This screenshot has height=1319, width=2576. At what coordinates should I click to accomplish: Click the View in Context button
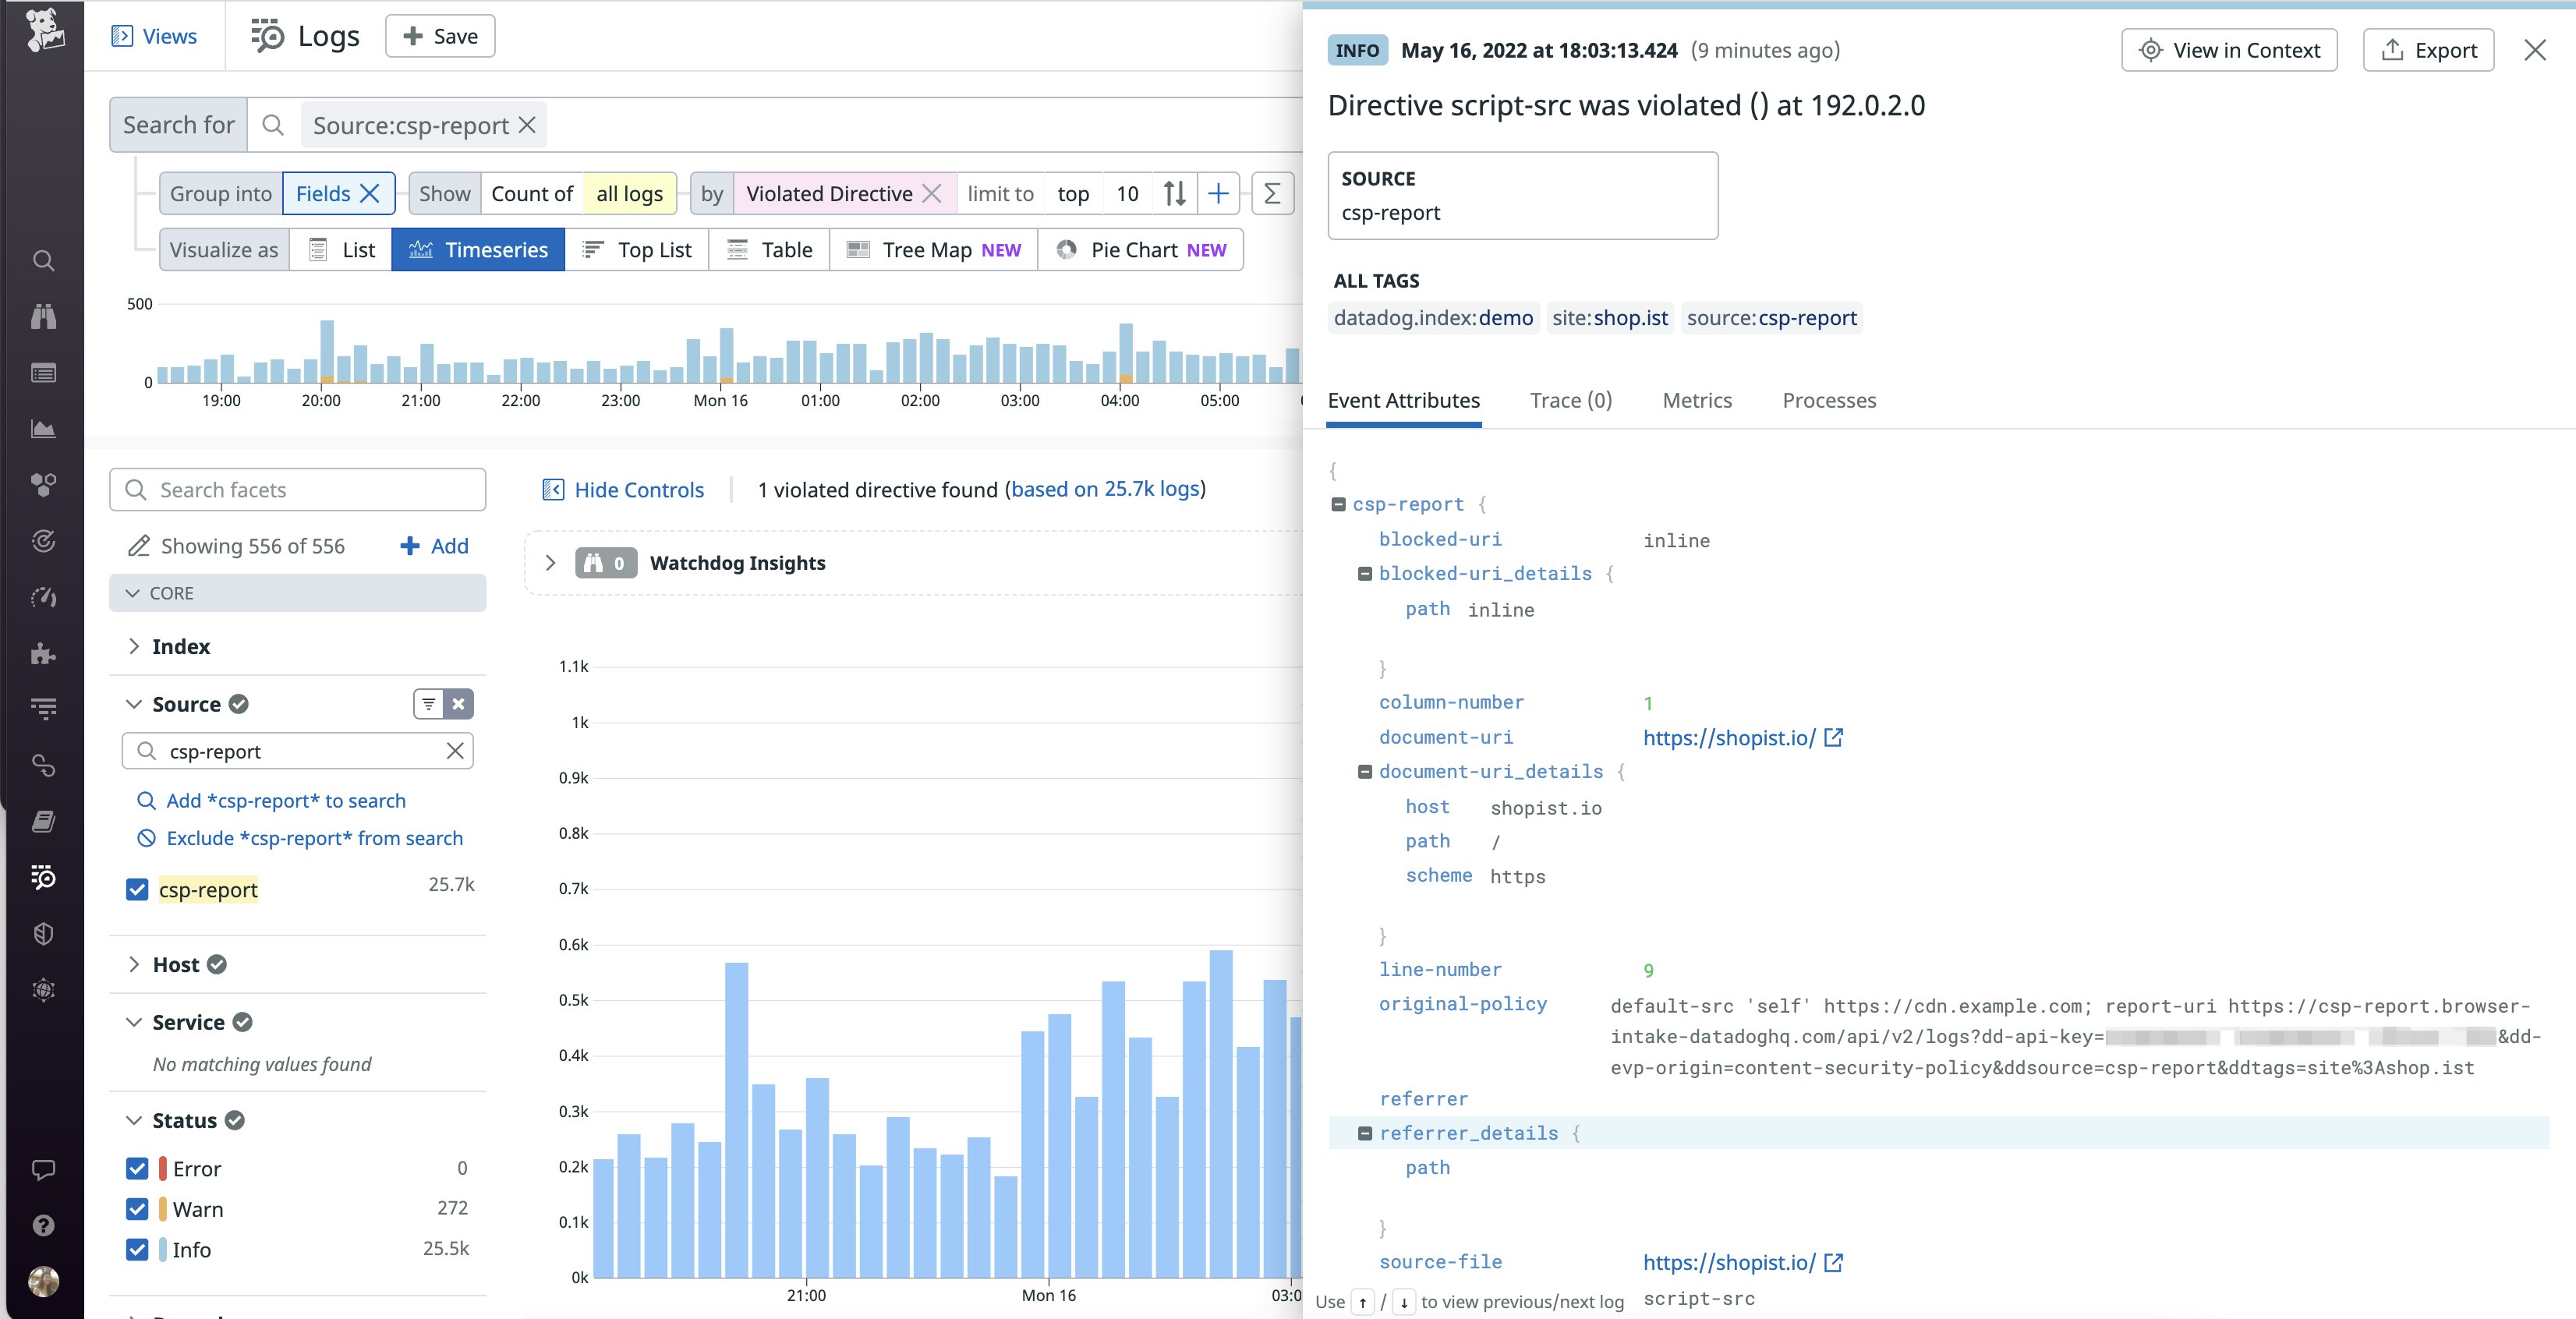2229,50
